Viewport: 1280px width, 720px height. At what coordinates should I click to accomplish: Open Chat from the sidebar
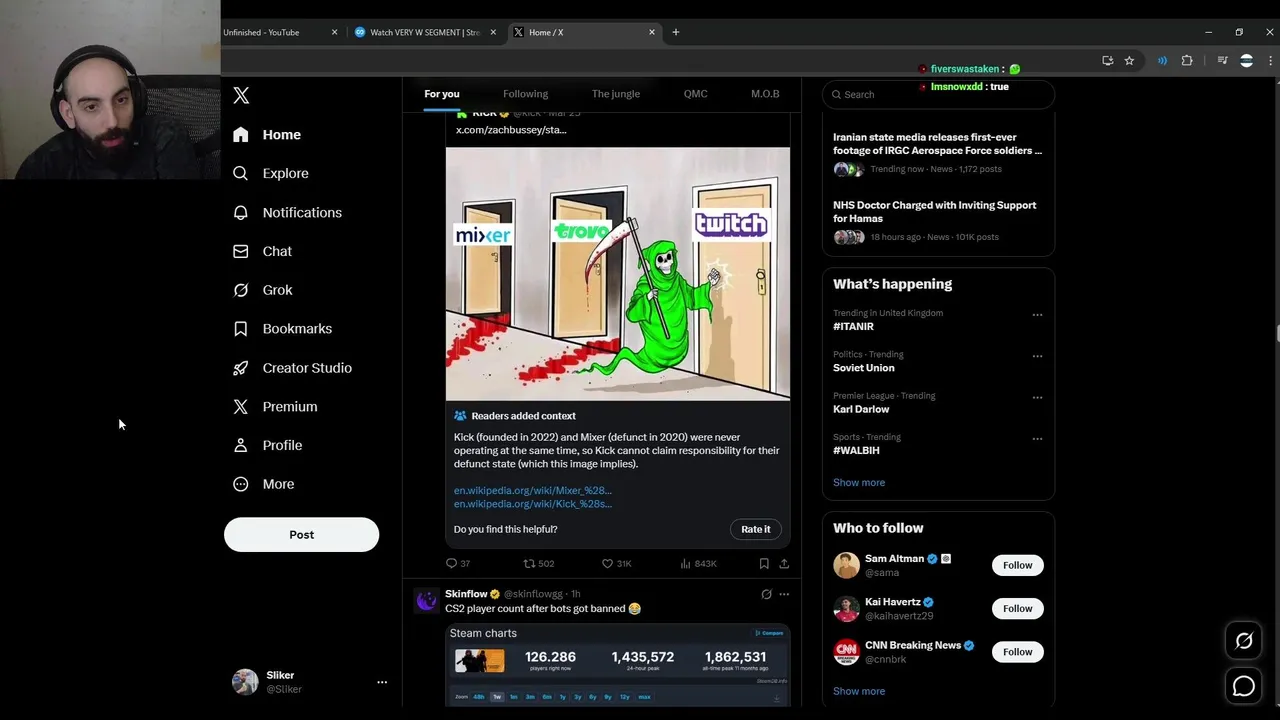click(262, 251)
